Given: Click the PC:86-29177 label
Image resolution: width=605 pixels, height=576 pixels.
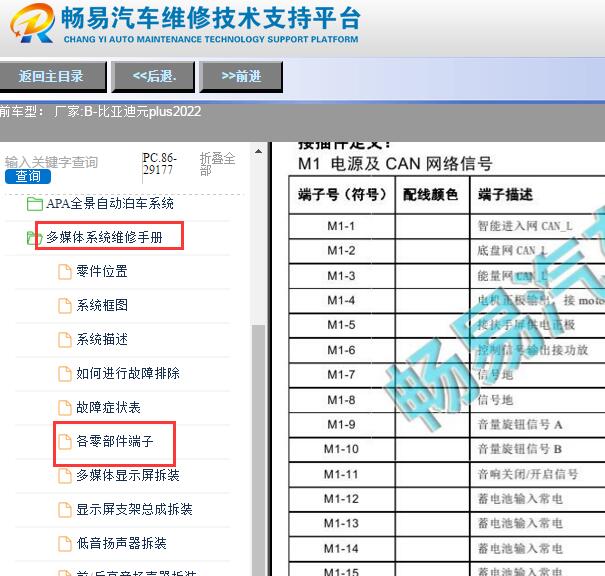Looking at the screenshot, I should 159,164.
